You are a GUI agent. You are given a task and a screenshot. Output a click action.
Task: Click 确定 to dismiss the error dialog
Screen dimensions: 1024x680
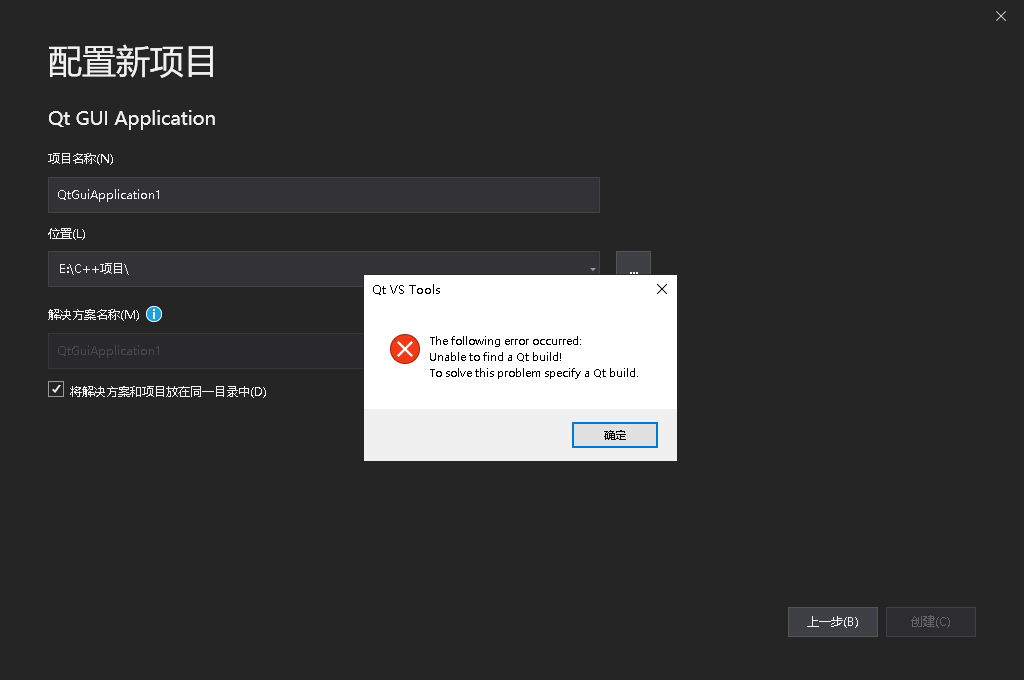coord(614,434)
